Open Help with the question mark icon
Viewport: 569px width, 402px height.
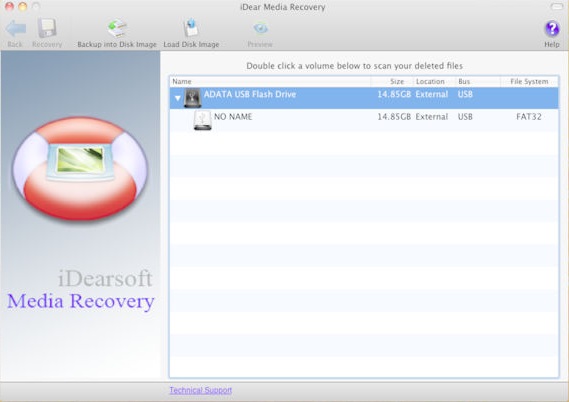click(552, 29)
